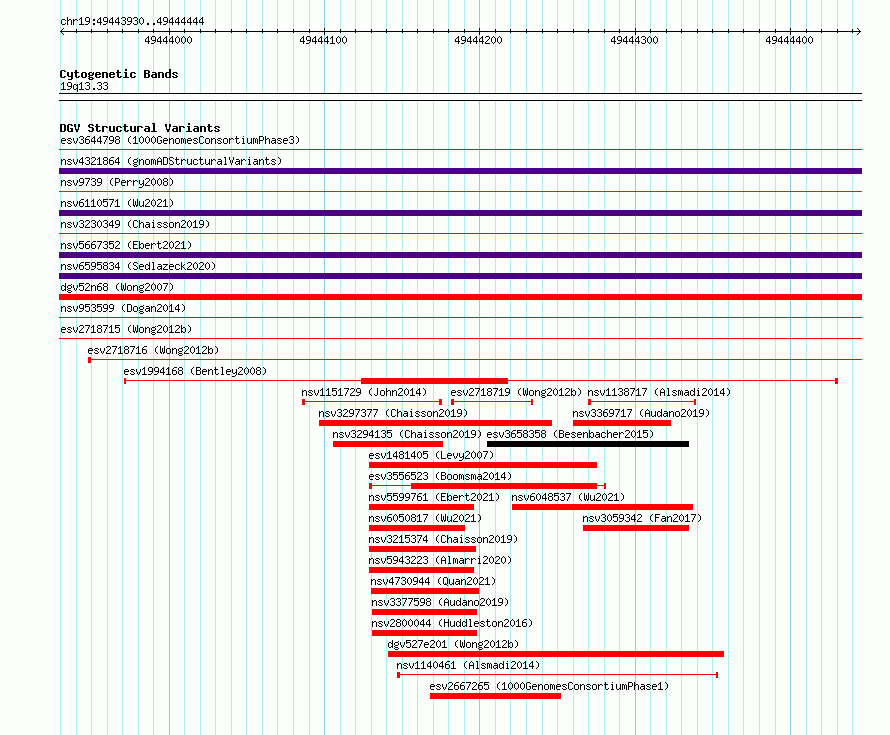The image size is (890, 735).
Task: Click the thick segment of esv1994168 feature
Action: tap(434, 381)
